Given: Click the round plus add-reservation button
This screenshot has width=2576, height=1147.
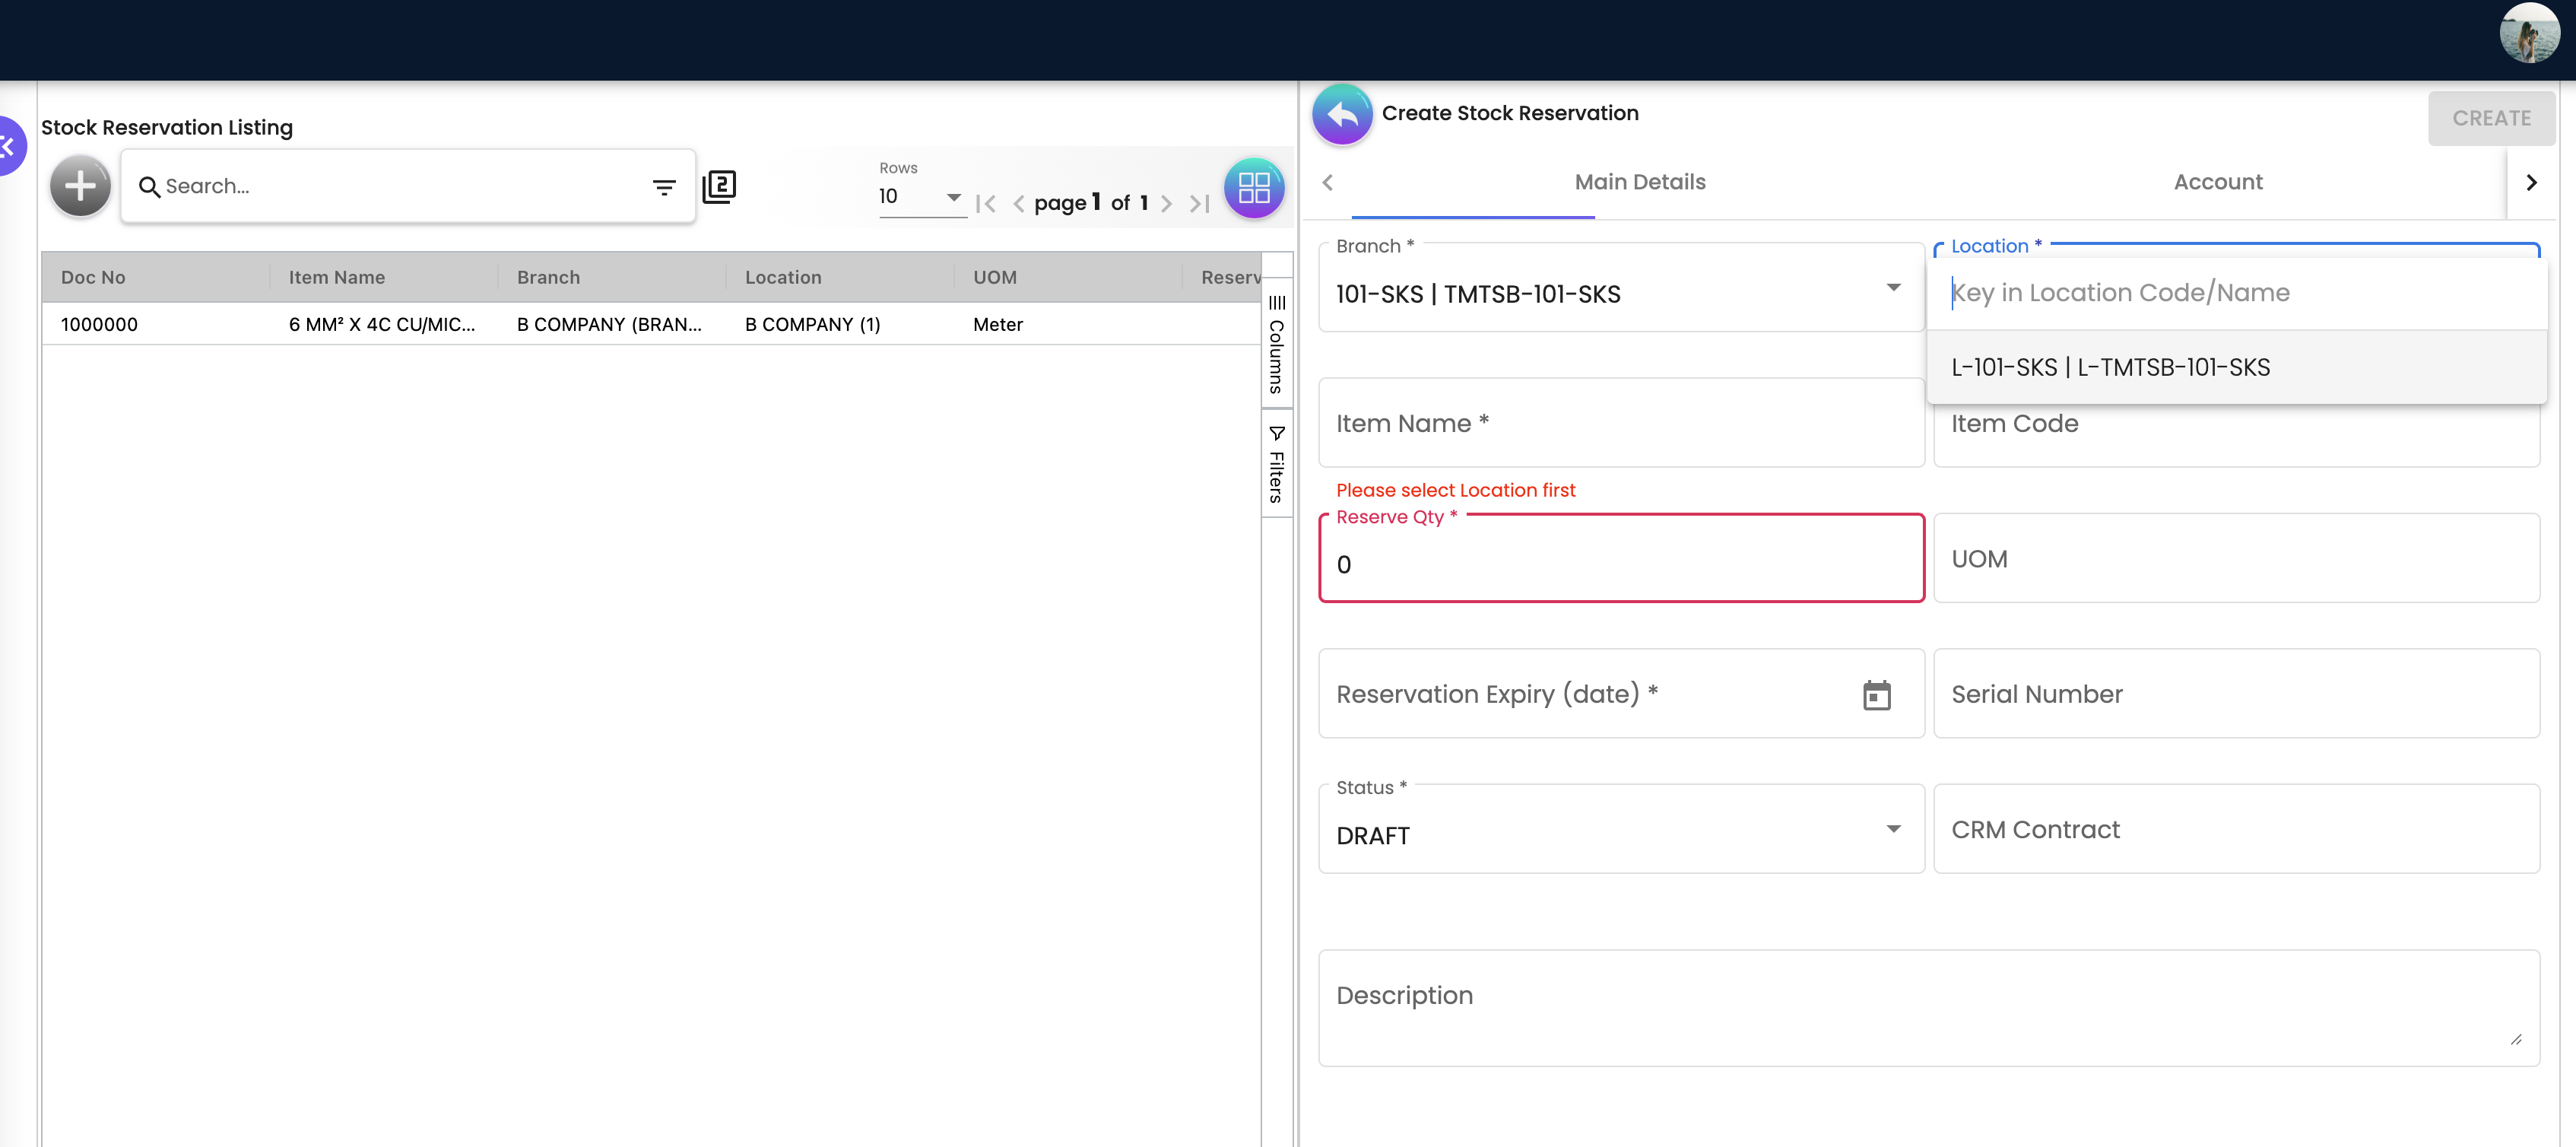Looking at the screenshot, I should tap(80, 186).
